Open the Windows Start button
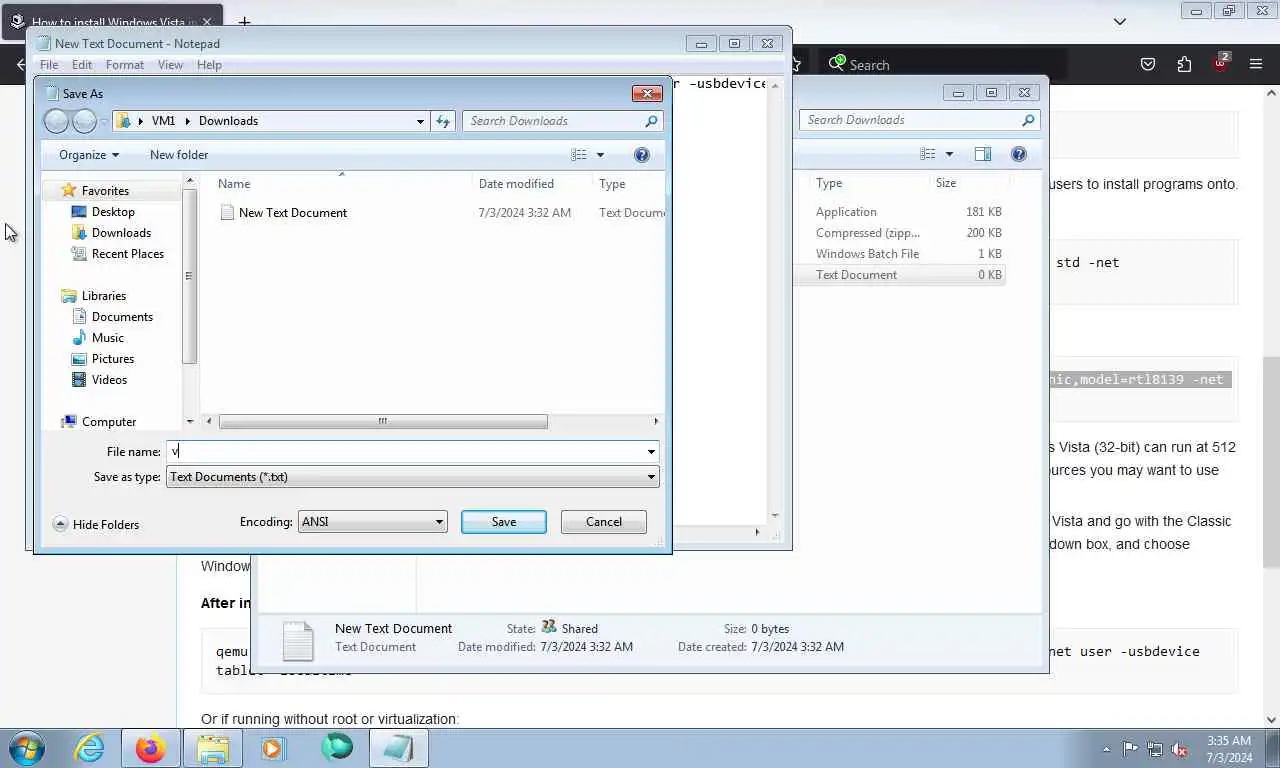The image size is (1280, 768). coord(26,748)
